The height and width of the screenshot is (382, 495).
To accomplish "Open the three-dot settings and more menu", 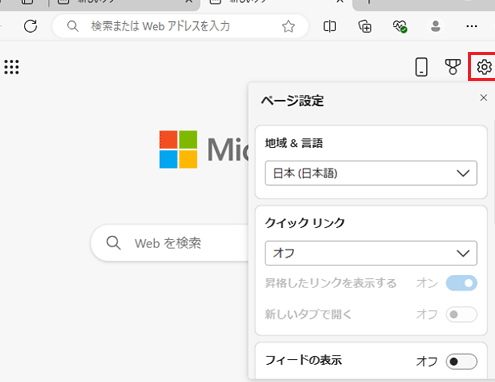I will coord(472,26).
